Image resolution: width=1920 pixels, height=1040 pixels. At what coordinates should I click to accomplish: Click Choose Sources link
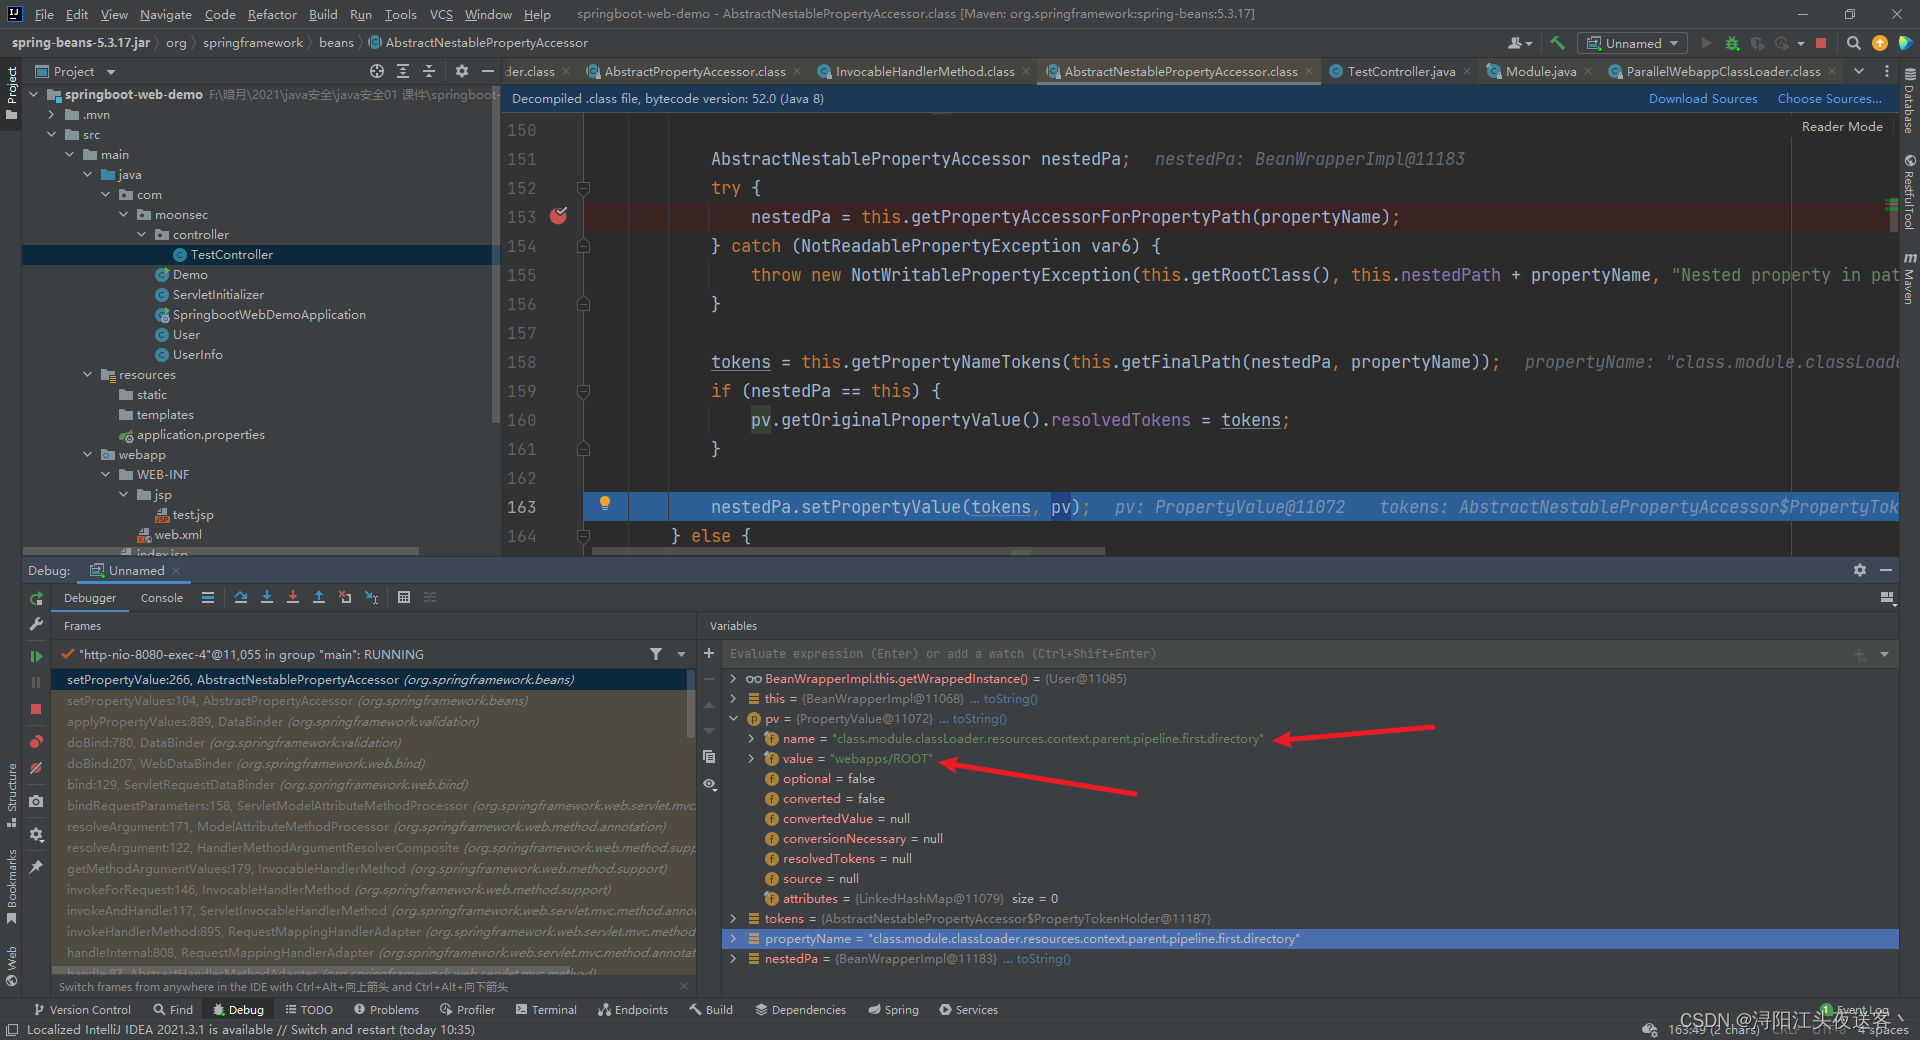coord(1829,99)
